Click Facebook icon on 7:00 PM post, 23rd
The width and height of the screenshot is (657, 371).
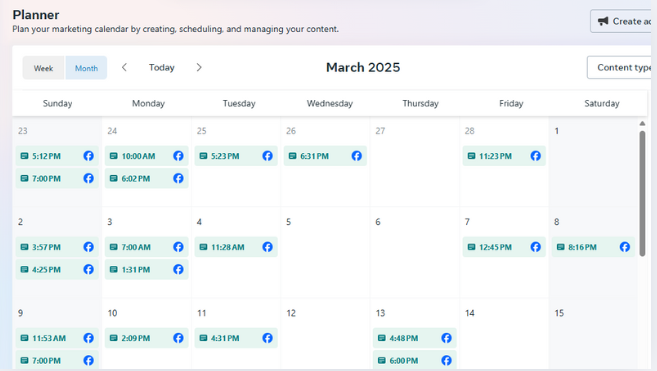pyautogui.click(x=88, y=178)
